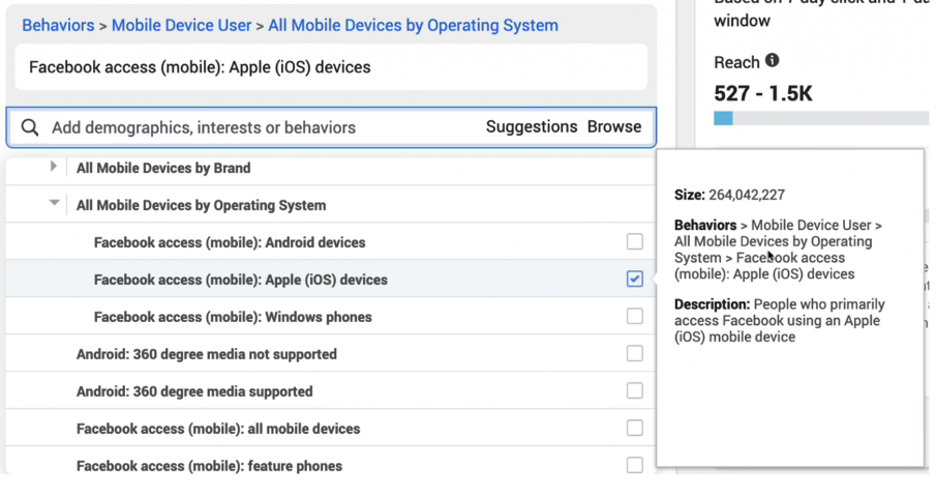Click the blue reach estimate bar
936x496 pixels.
(x=723, y=118)
